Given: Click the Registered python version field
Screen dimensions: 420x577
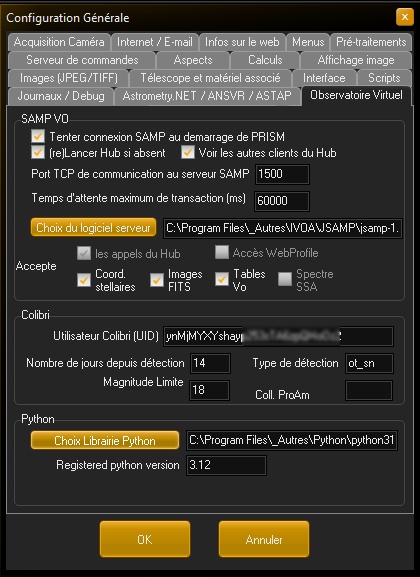Looking at the screenshot, I should click(x=226, y=466).
